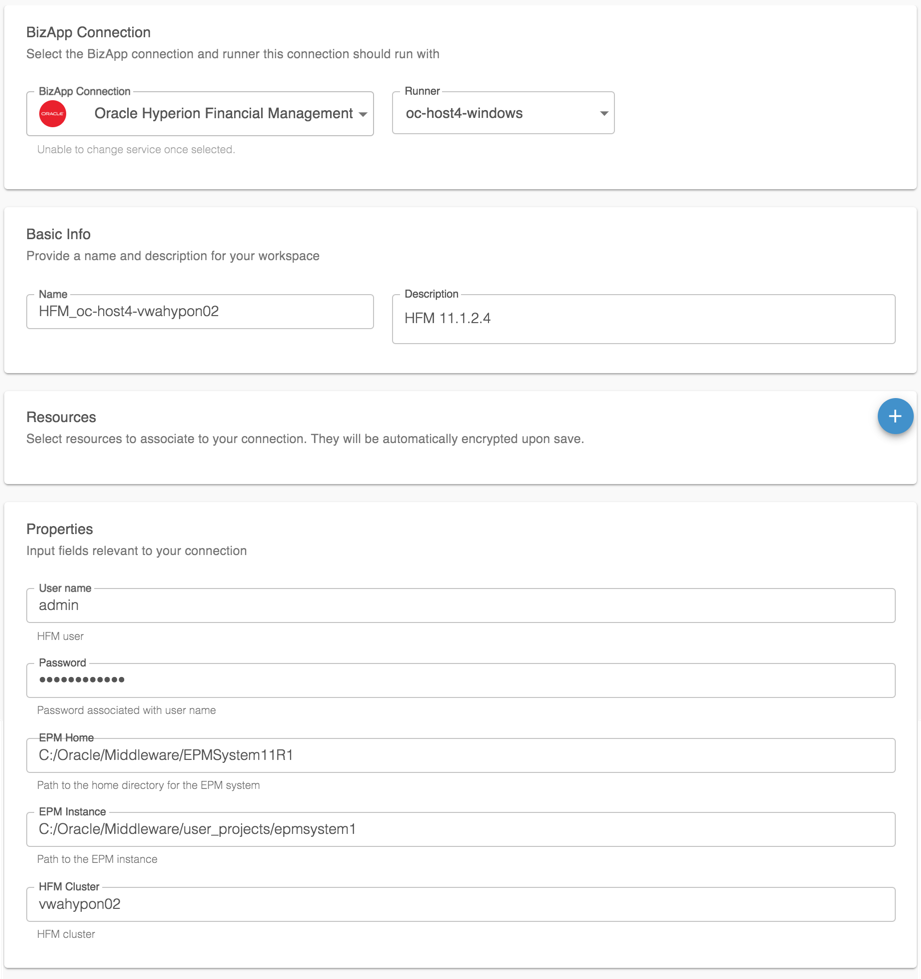Click the User name field containing admin
The image size is (921, 979).
[x=460, y=605]
